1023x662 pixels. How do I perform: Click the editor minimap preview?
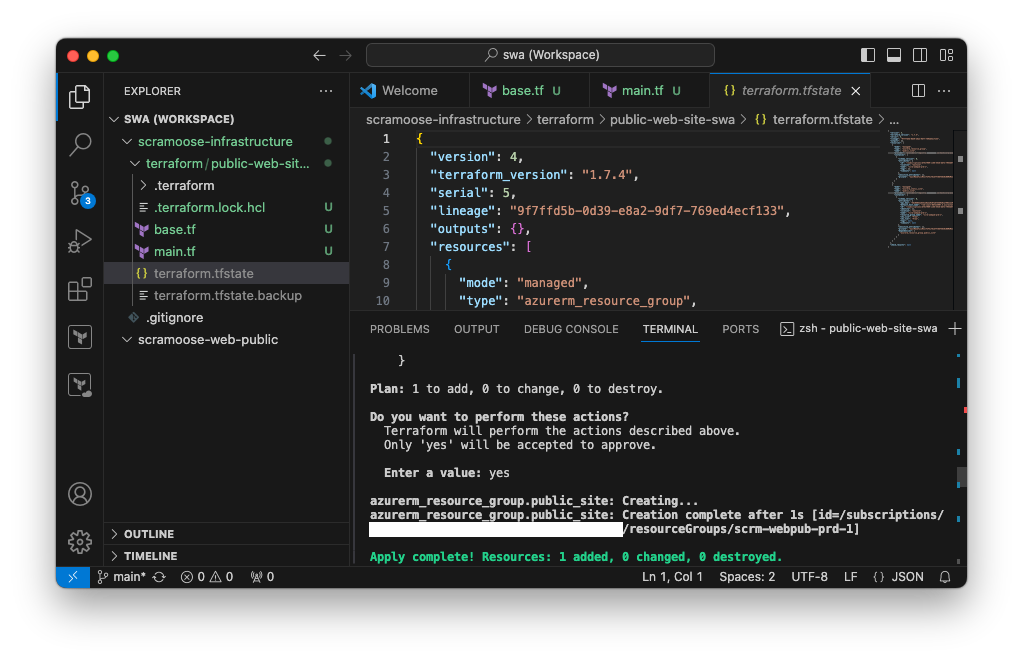coord(919,189)
